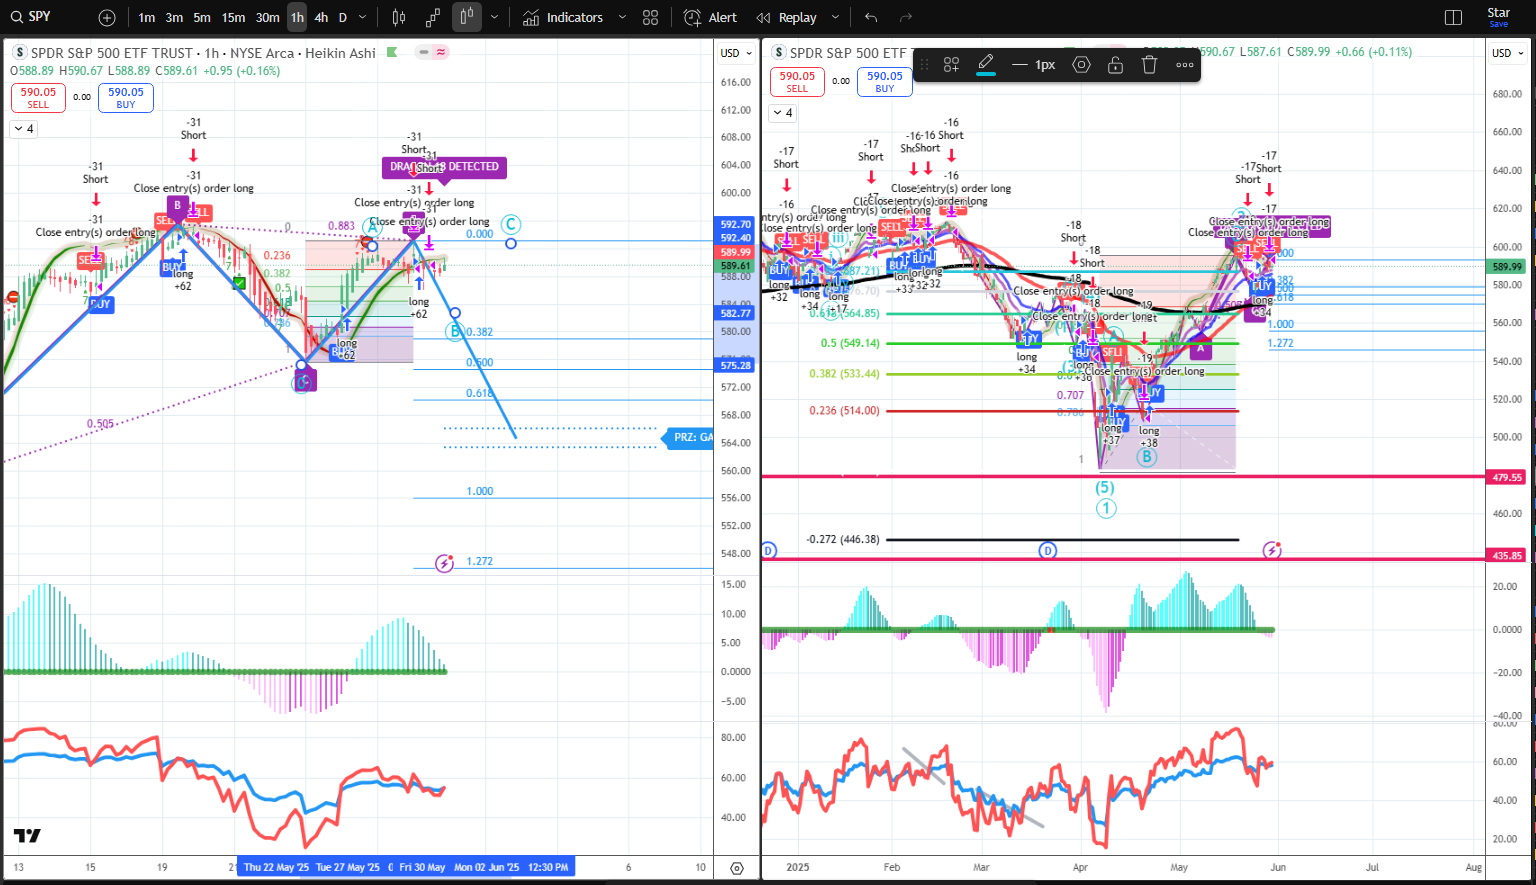This screenshot has height=885, width=1536.
Task: Click the 'Mon 02 Jun '25' time label
Action: 486,867
